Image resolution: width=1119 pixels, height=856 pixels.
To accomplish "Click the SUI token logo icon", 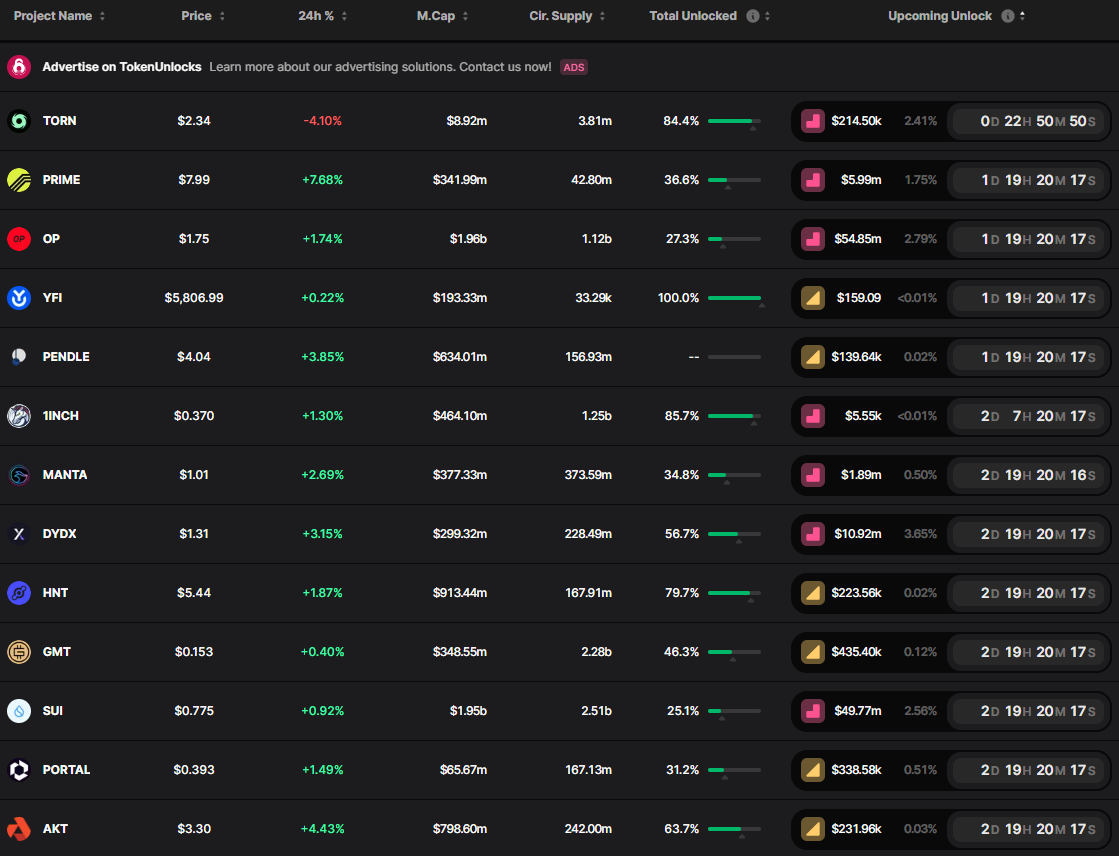I will (x=19, y=711).
